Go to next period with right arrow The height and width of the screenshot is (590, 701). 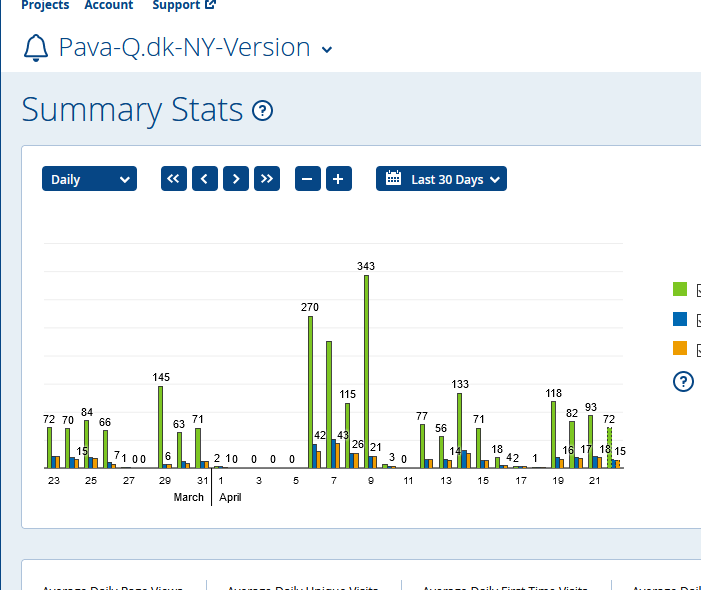tap(236, 179)
